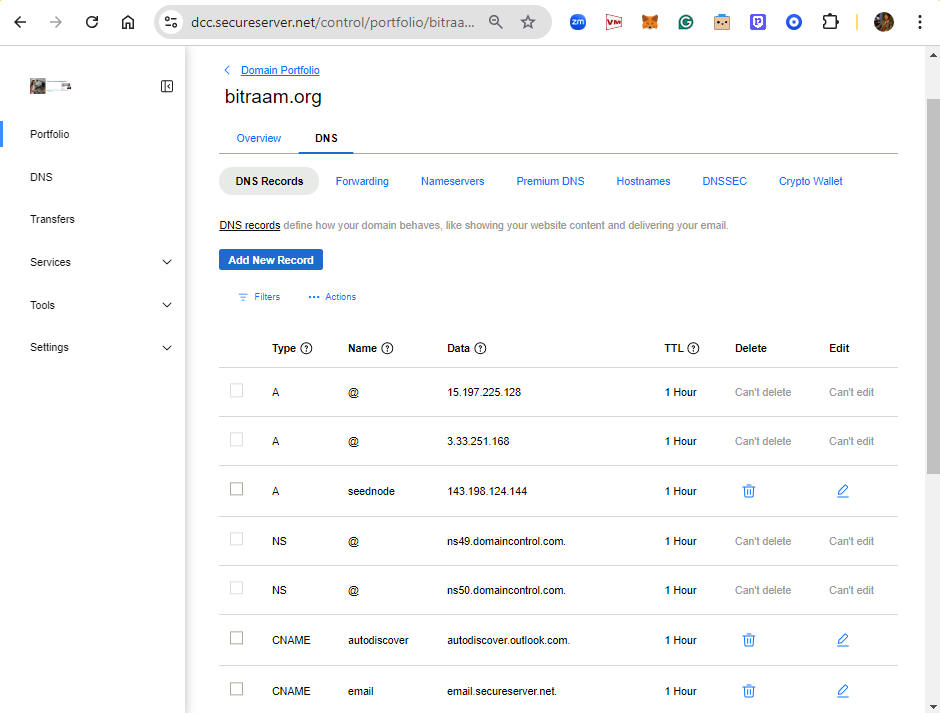Viewport: 940px width, 713px height.
Task: Click the browser forward arrow
Action: [56, 22]
